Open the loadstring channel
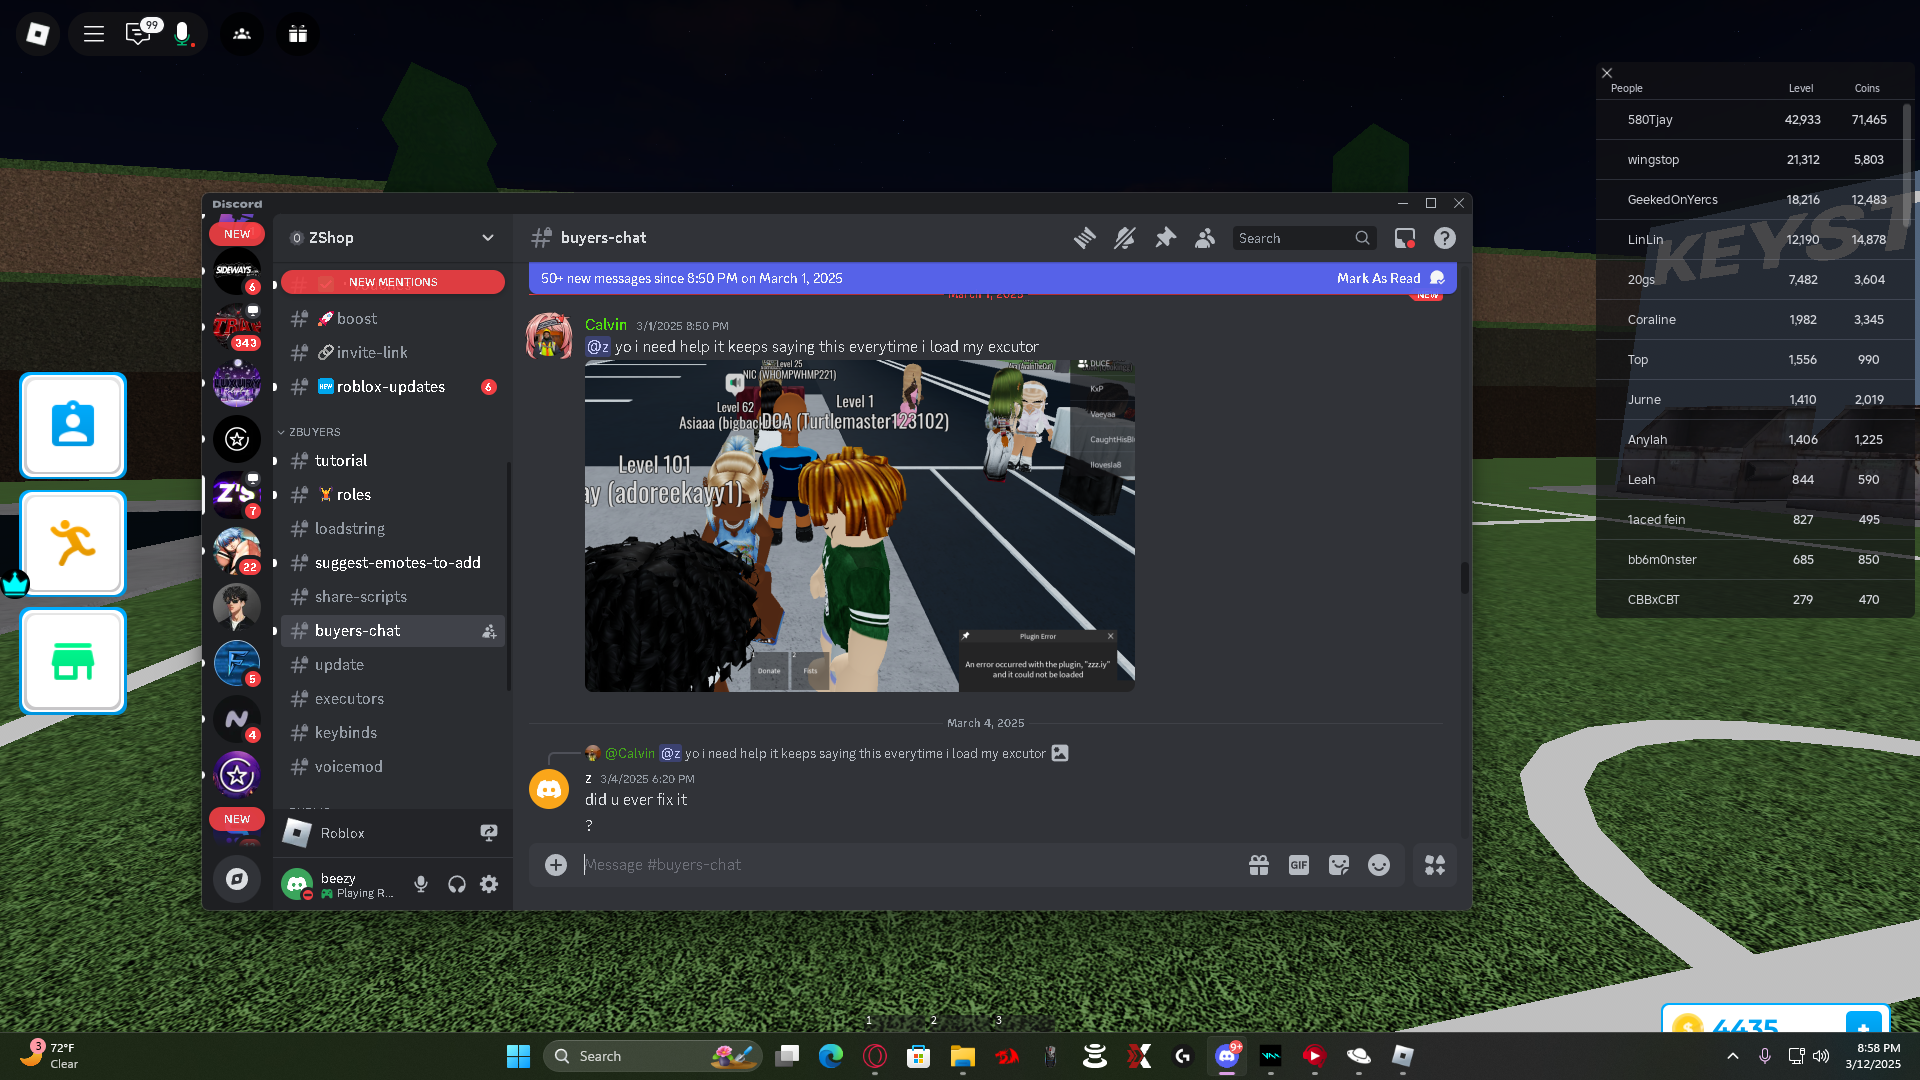1920x1080 pixels. pyautogui.click(x=393, y=529)
